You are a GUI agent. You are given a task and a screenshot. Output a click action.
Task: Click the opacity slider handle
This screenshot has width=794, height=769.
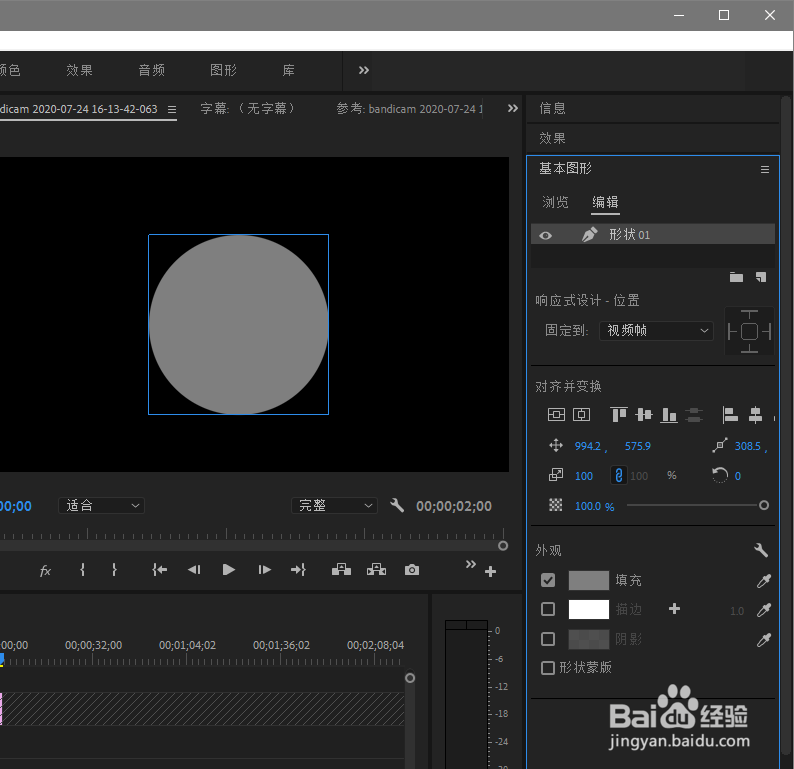coord(764,505)
